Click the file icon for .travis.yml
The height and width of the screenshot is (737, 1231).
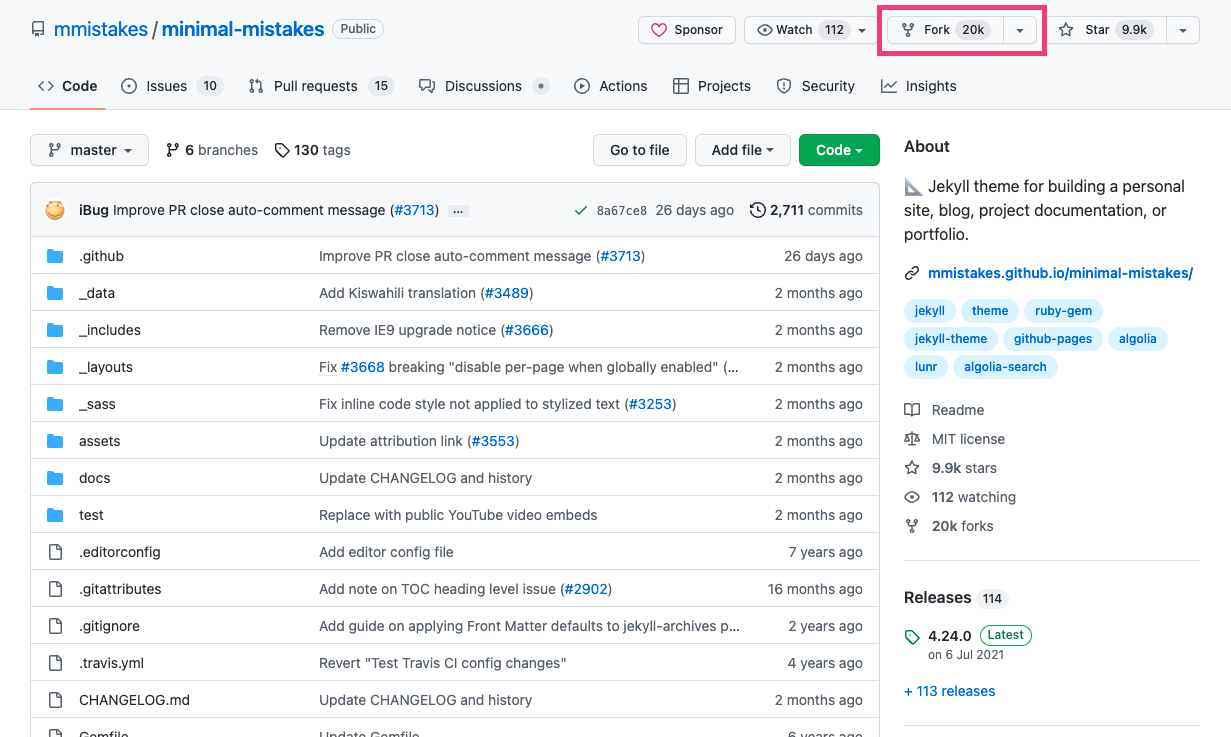(55, 663)
